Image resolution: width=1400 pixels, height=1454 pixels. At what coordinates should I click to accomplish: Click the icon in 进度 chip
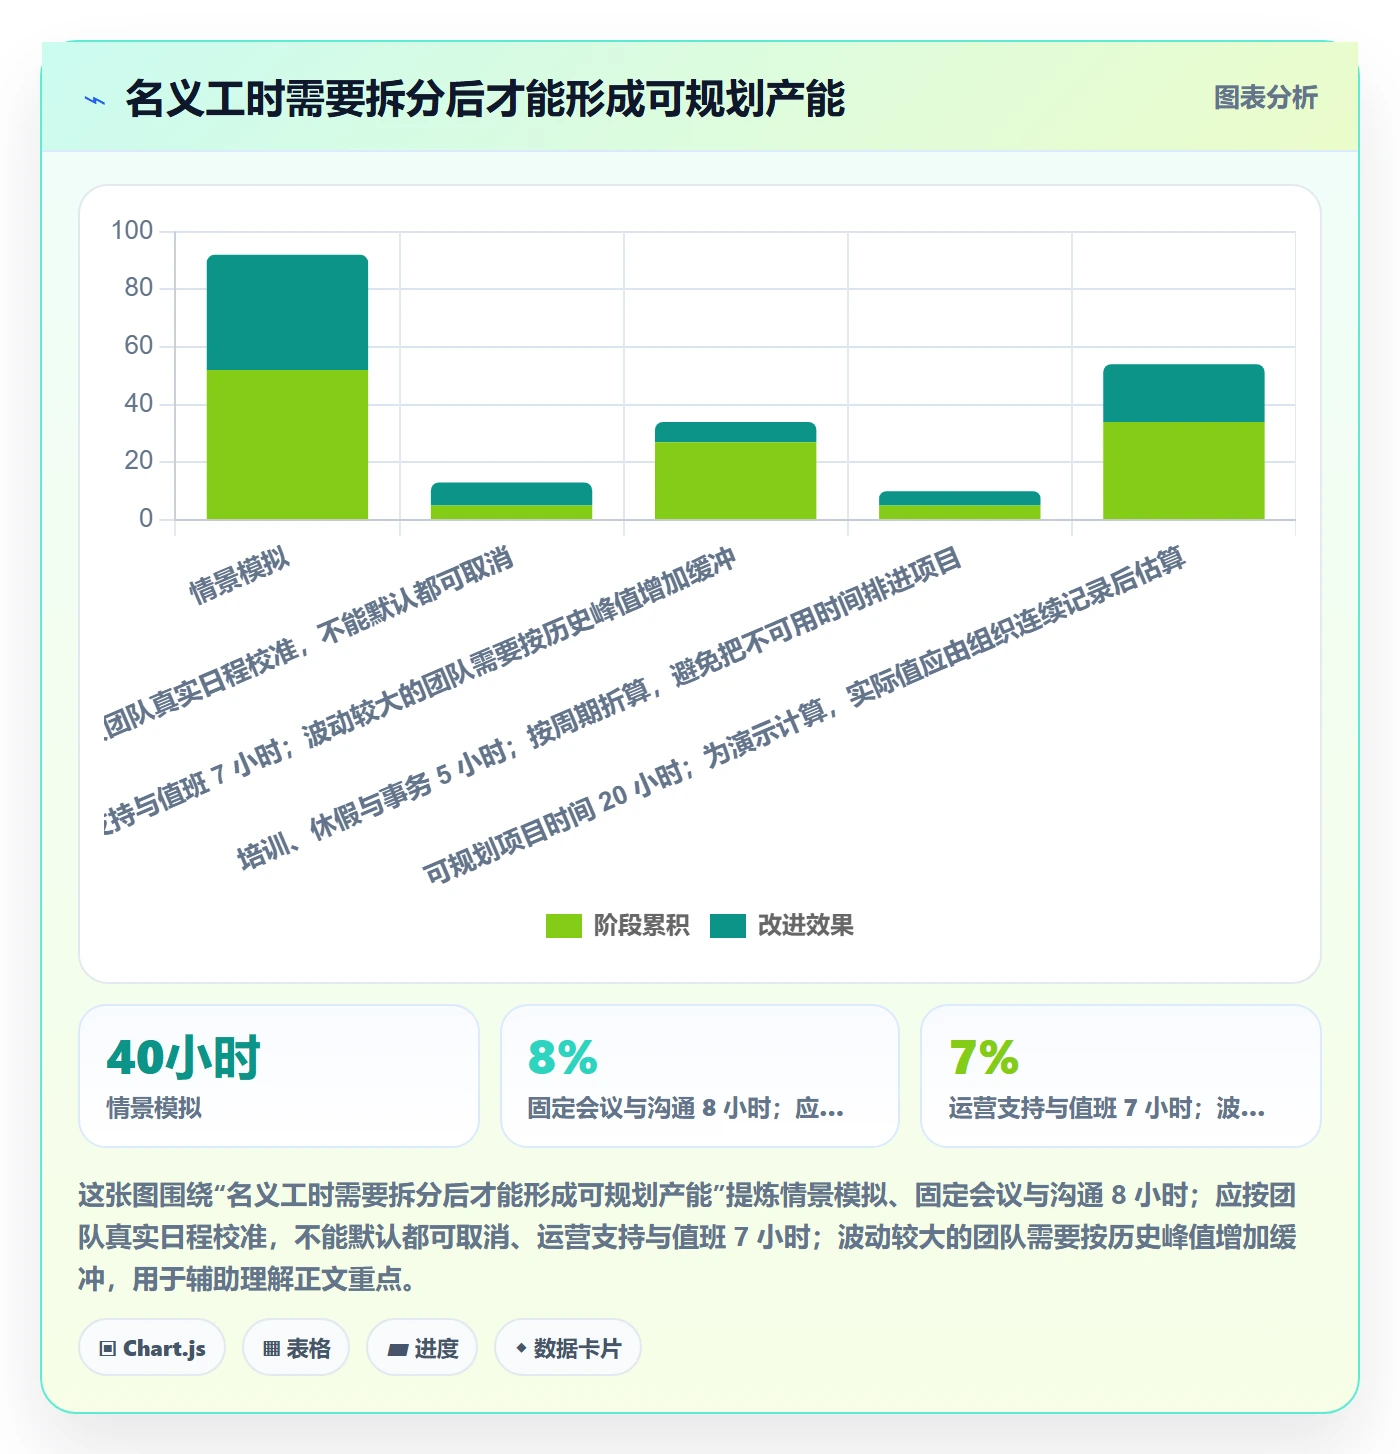397,1350
